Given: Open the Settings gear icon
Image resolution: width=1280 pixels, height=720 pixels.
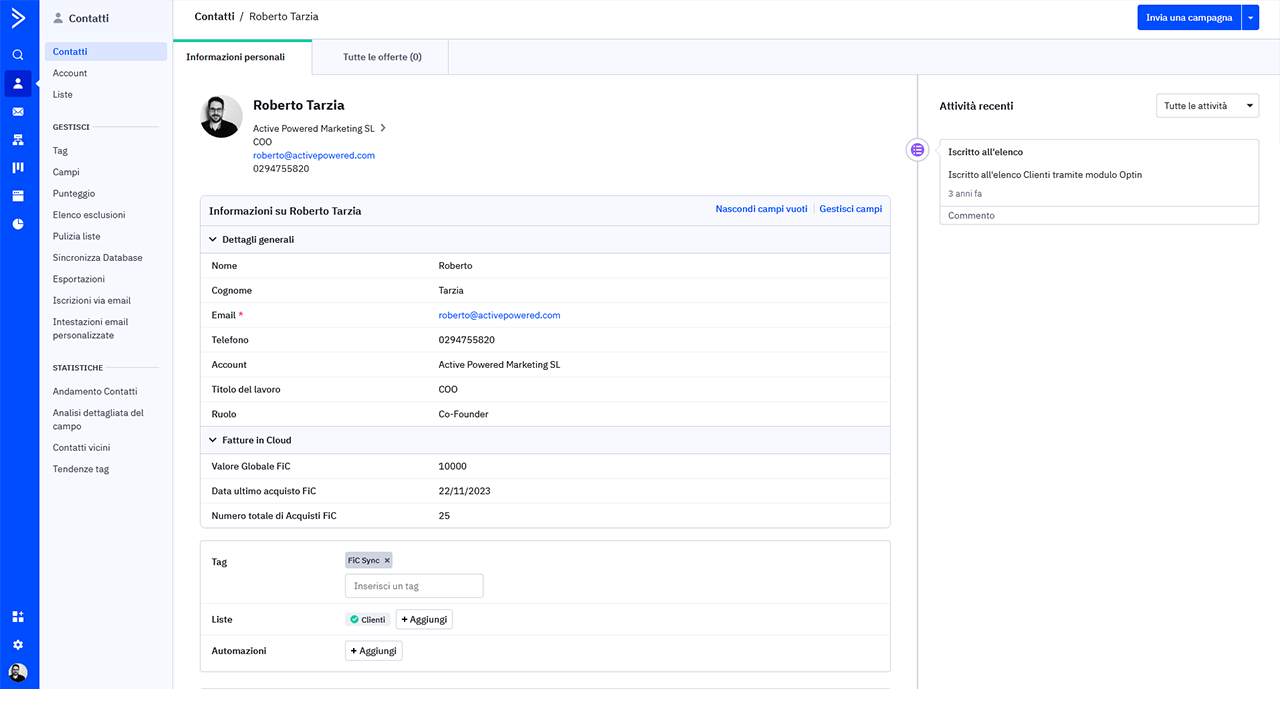Looking at the screenshot, I should 18,645.
